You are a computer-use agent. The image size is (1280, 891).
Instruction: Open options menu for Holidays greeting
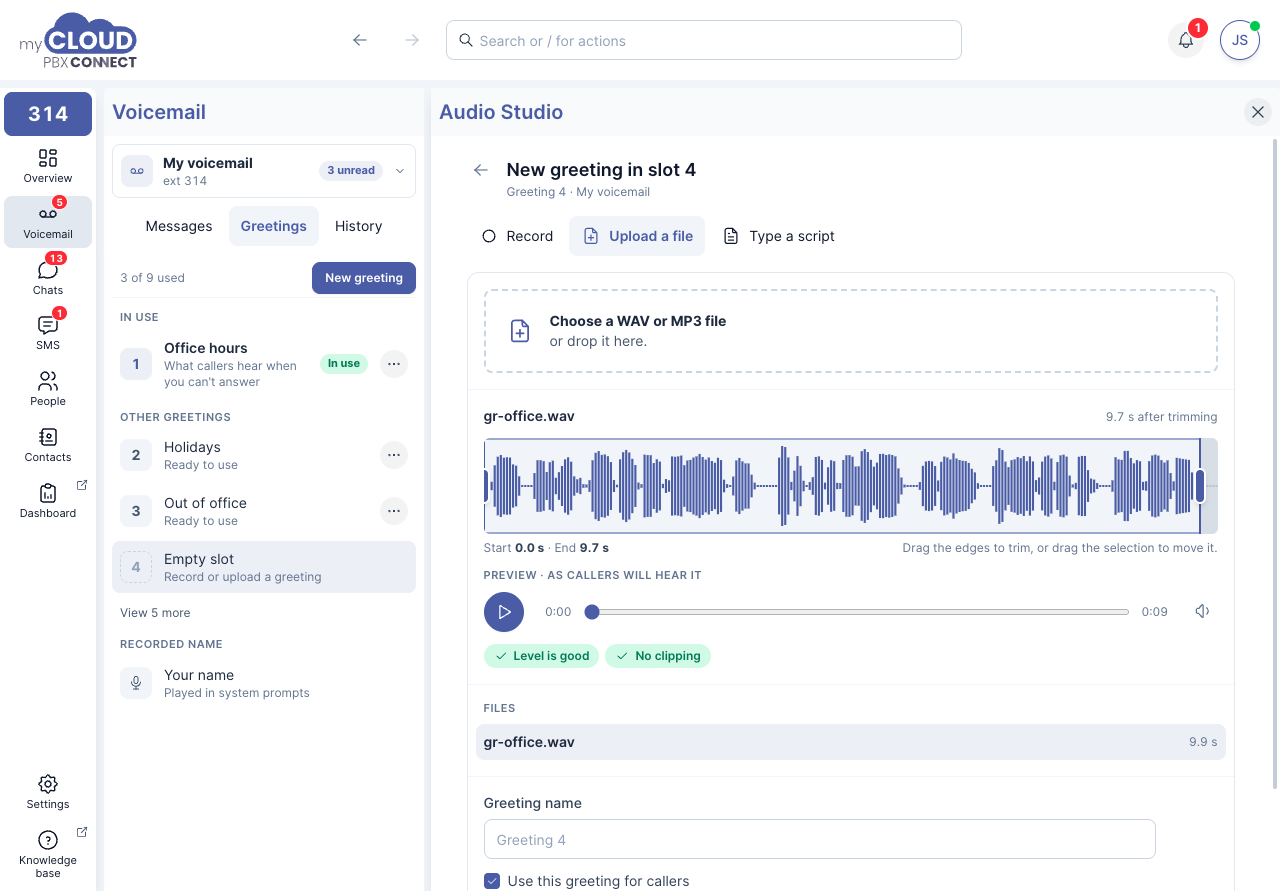click(x=394, y=455)
